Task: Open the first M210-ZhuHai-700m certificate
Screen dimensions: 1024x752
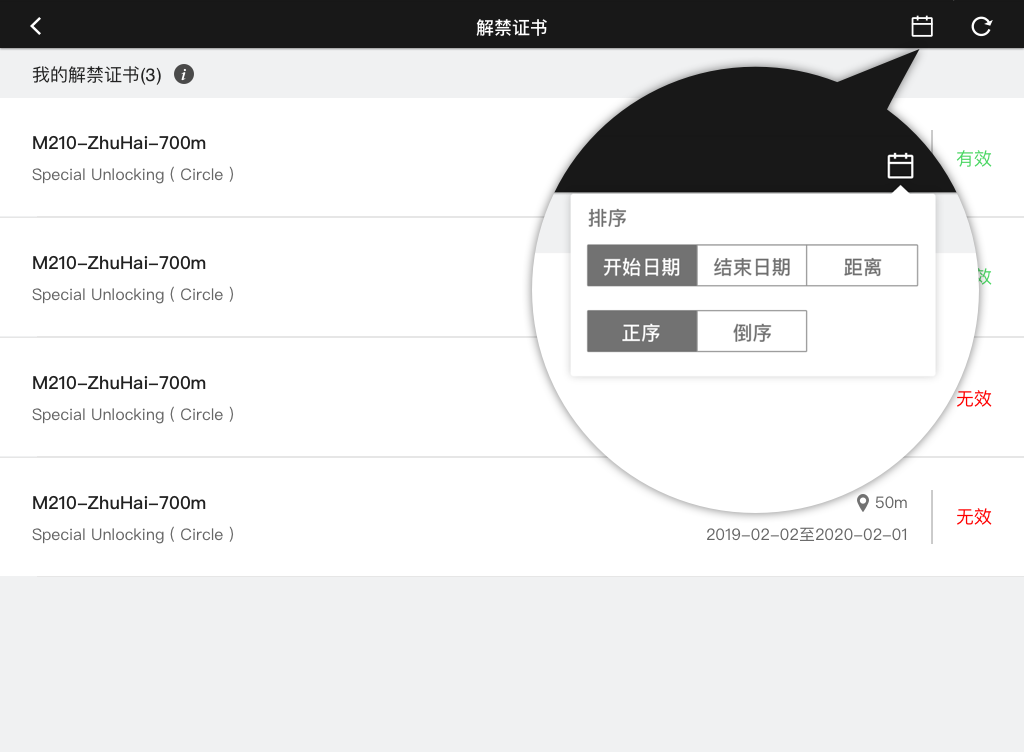Action: 119,143
